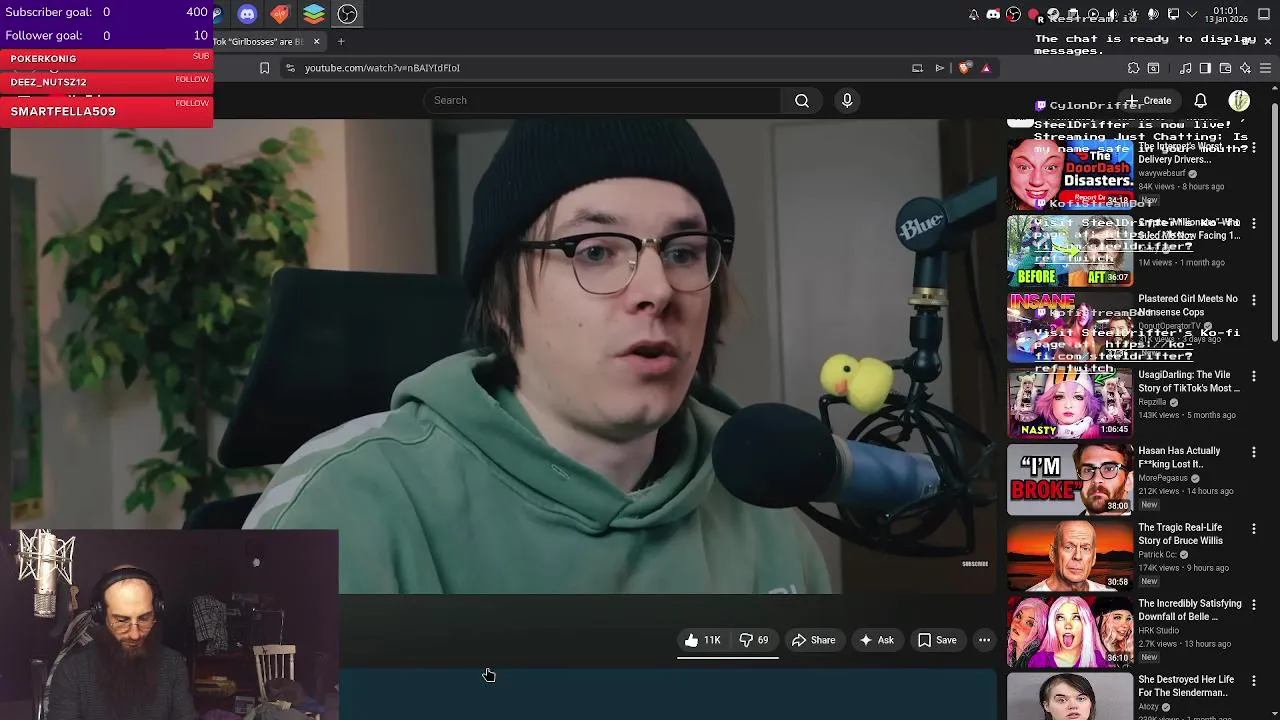Screen dimensions: 1280x720
Task: Click the system tray notification bell
Action: pyautogui.click(x=973, y=14)
